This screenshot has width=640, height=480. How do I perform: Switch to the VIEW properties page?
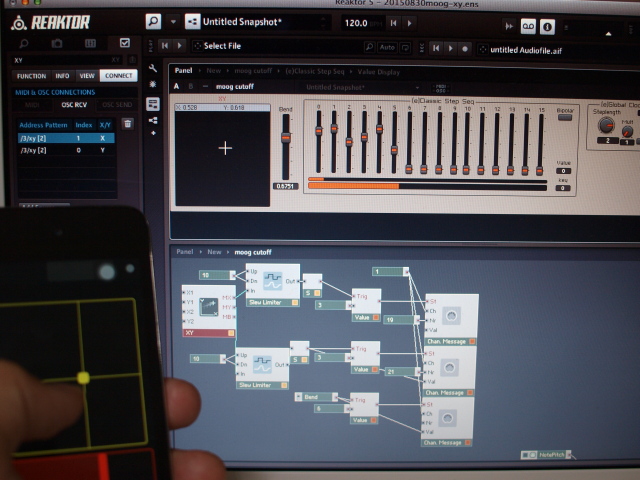[87, 76]
